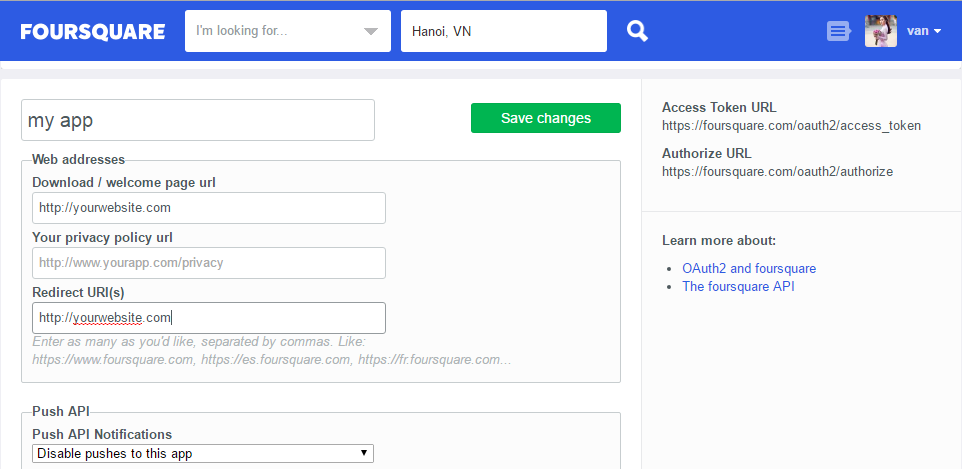Click the "Push API Notifications" label

coord(102,434)
